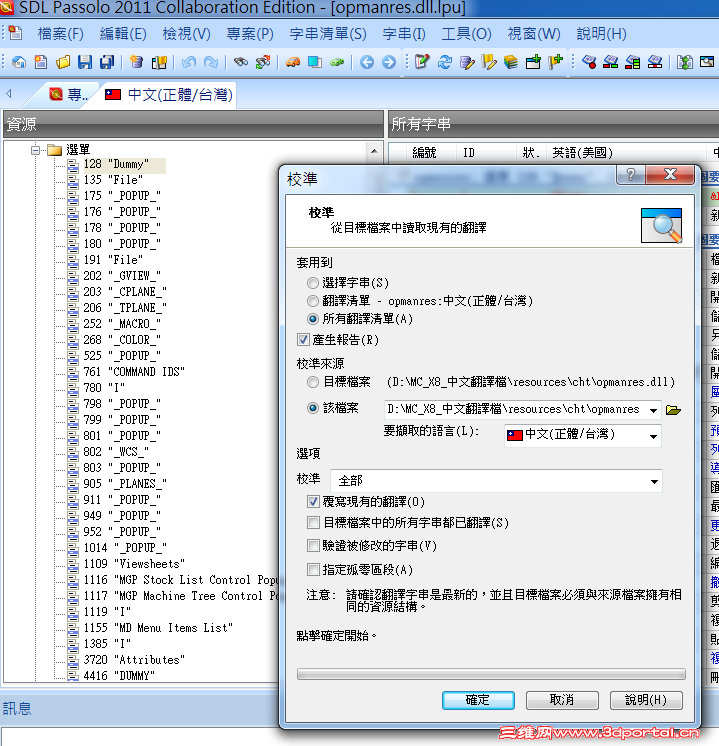Open the 字串清單(S) menu
719x746 pixels.
click(328, 34)
